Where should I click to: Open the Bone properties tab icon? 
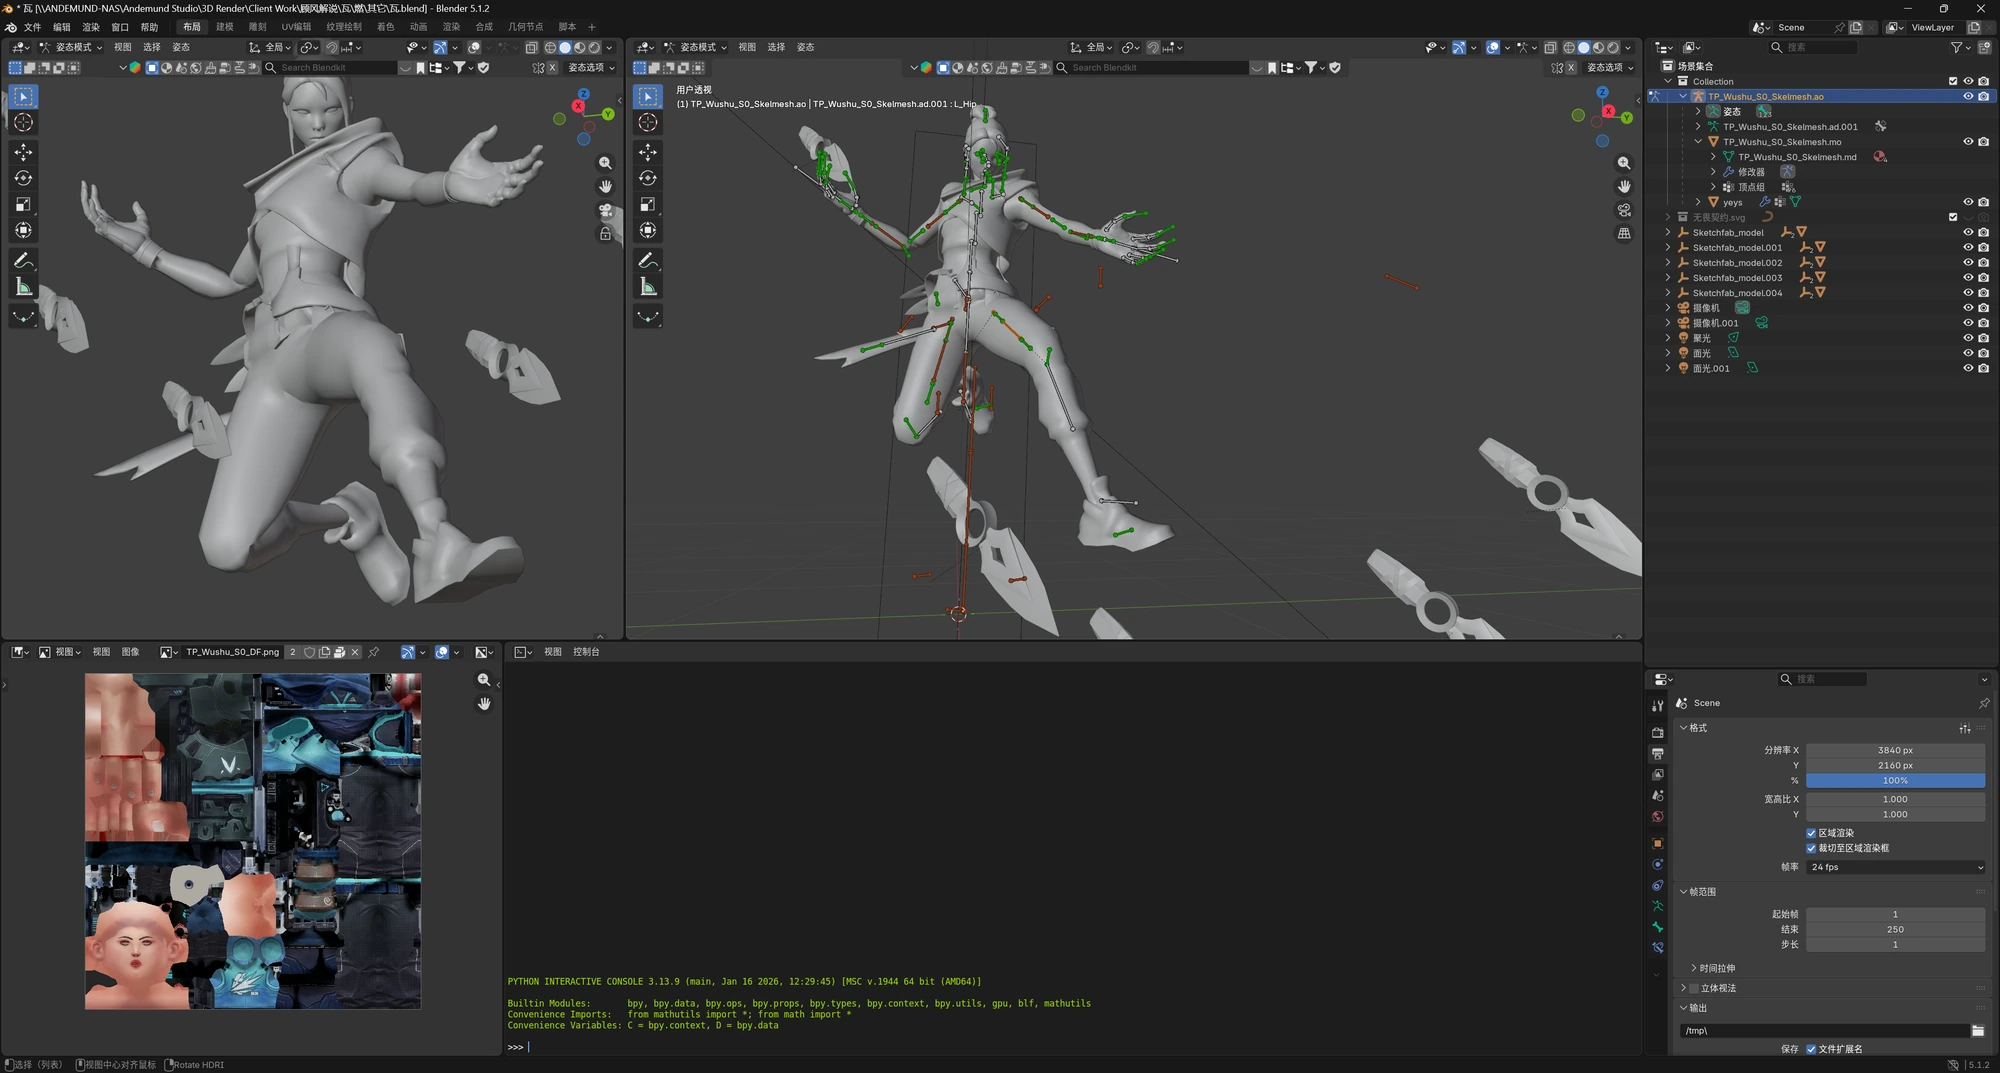tap(1657, 927)
